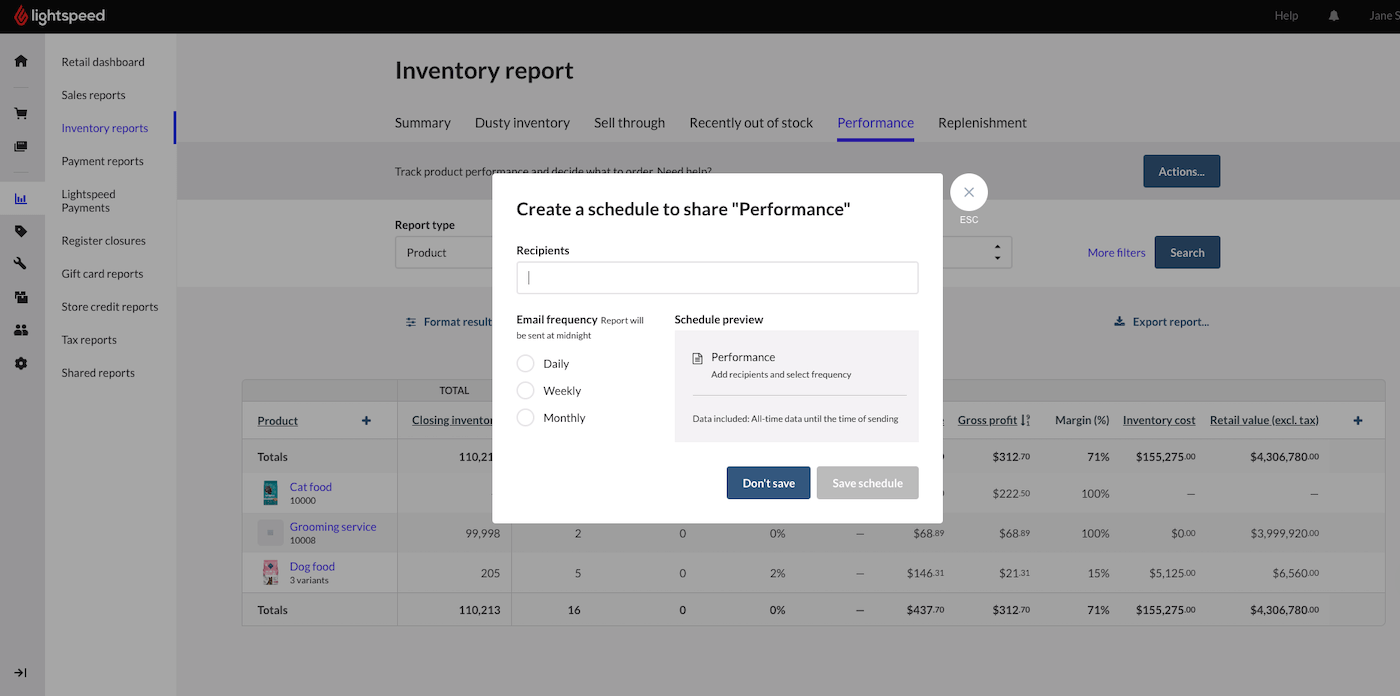Open the settings gear icon
1400x696 pixels.
[x=21, y=363]
